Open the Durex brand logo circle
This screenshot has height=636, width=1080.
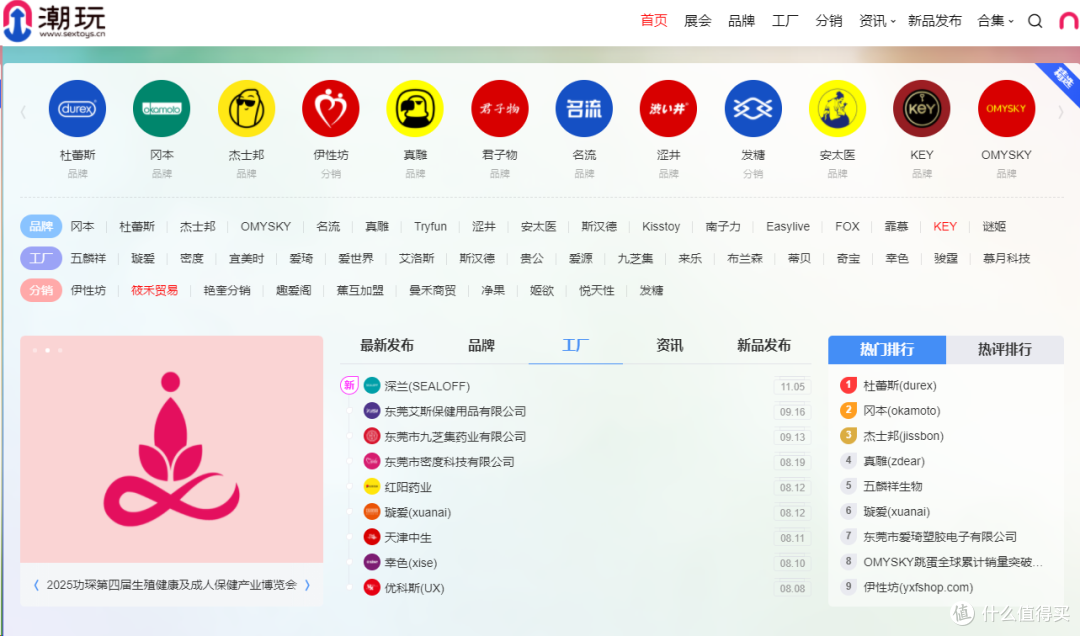[77, 109]
